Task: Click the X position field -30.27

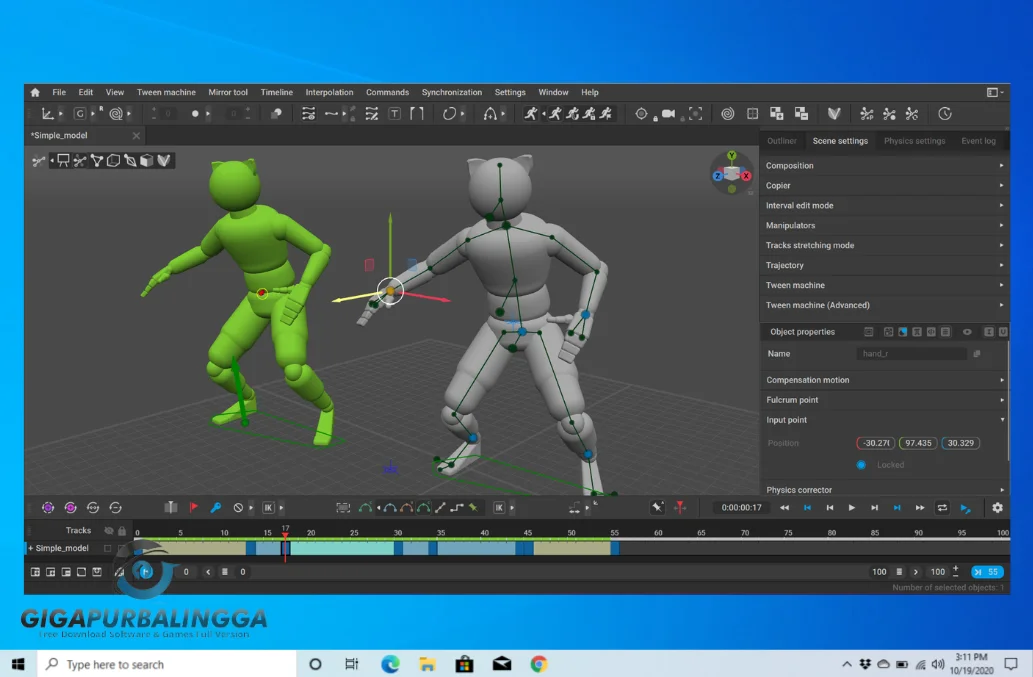Action: point(876,443)
